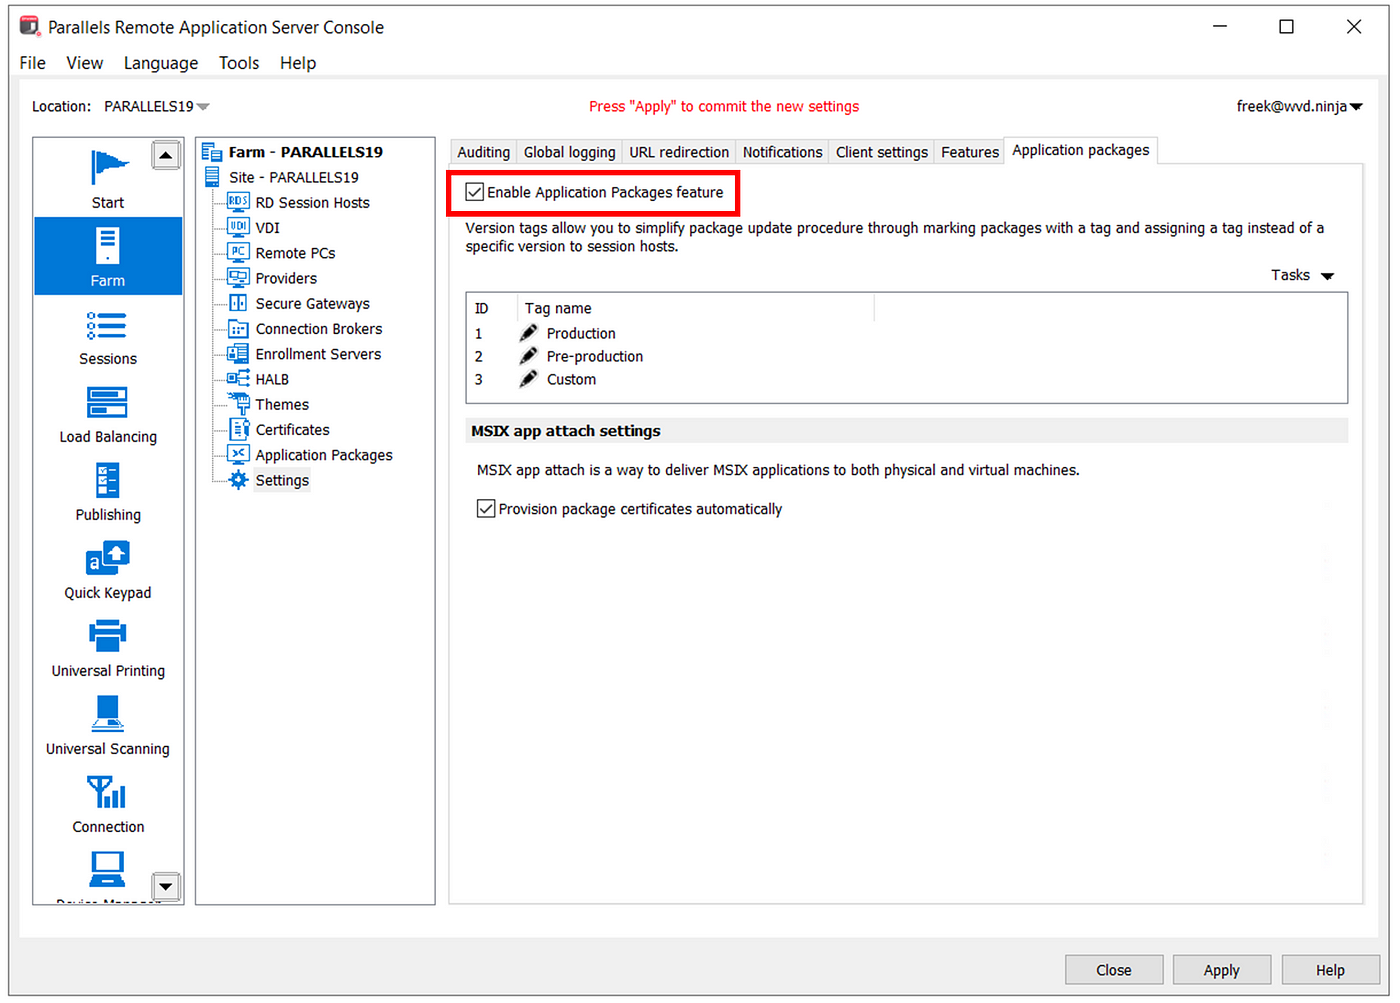Screen dimensions: 1400x1003
Task: Select the Site - PARALLELS19 tree node
Action: tap(293, 177)
